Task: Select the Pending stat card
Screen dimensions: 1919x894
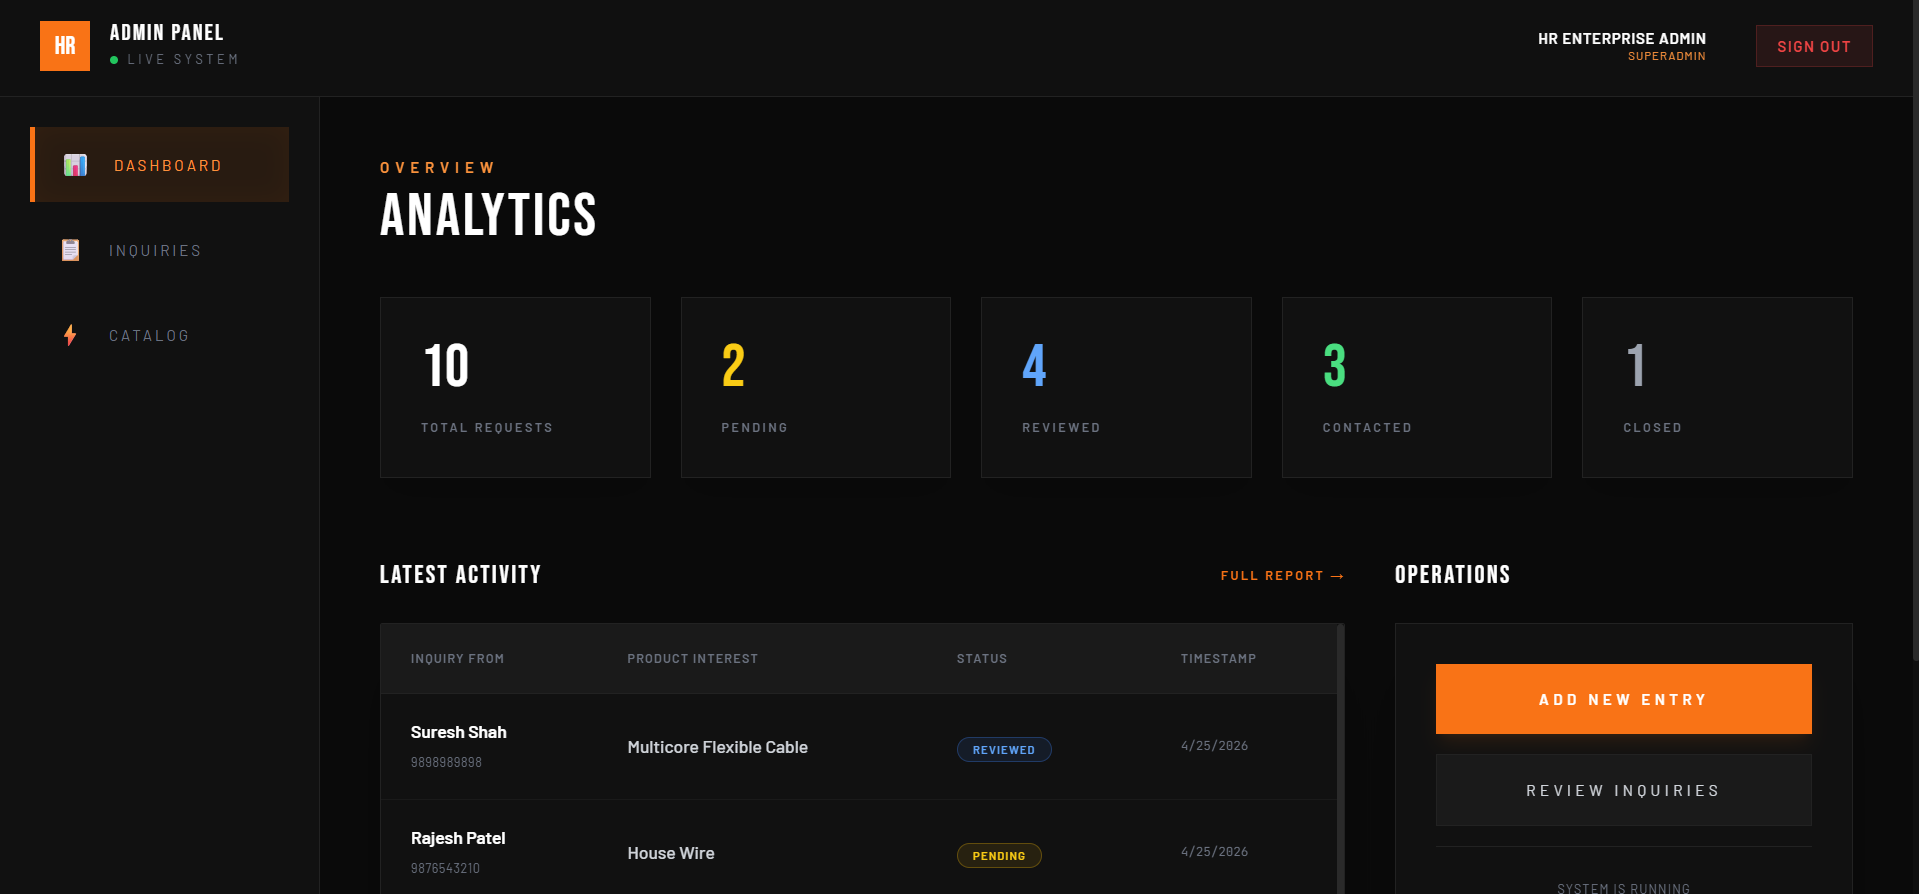Action: 815,387
